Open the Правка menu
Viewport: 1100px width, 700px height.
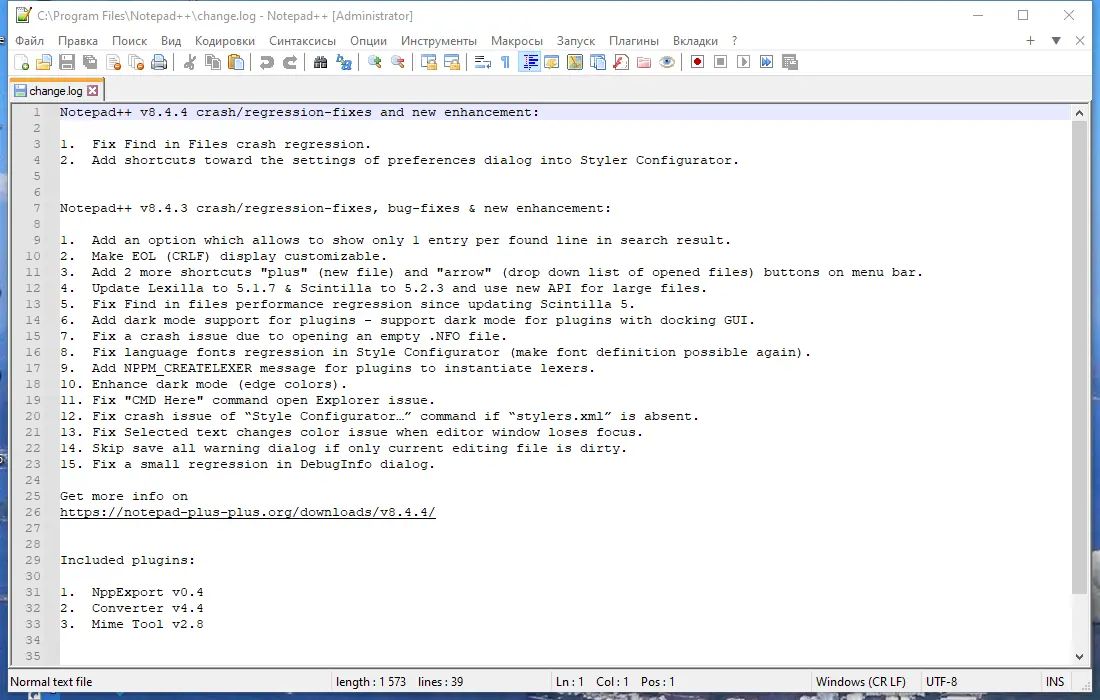point(78,41)
